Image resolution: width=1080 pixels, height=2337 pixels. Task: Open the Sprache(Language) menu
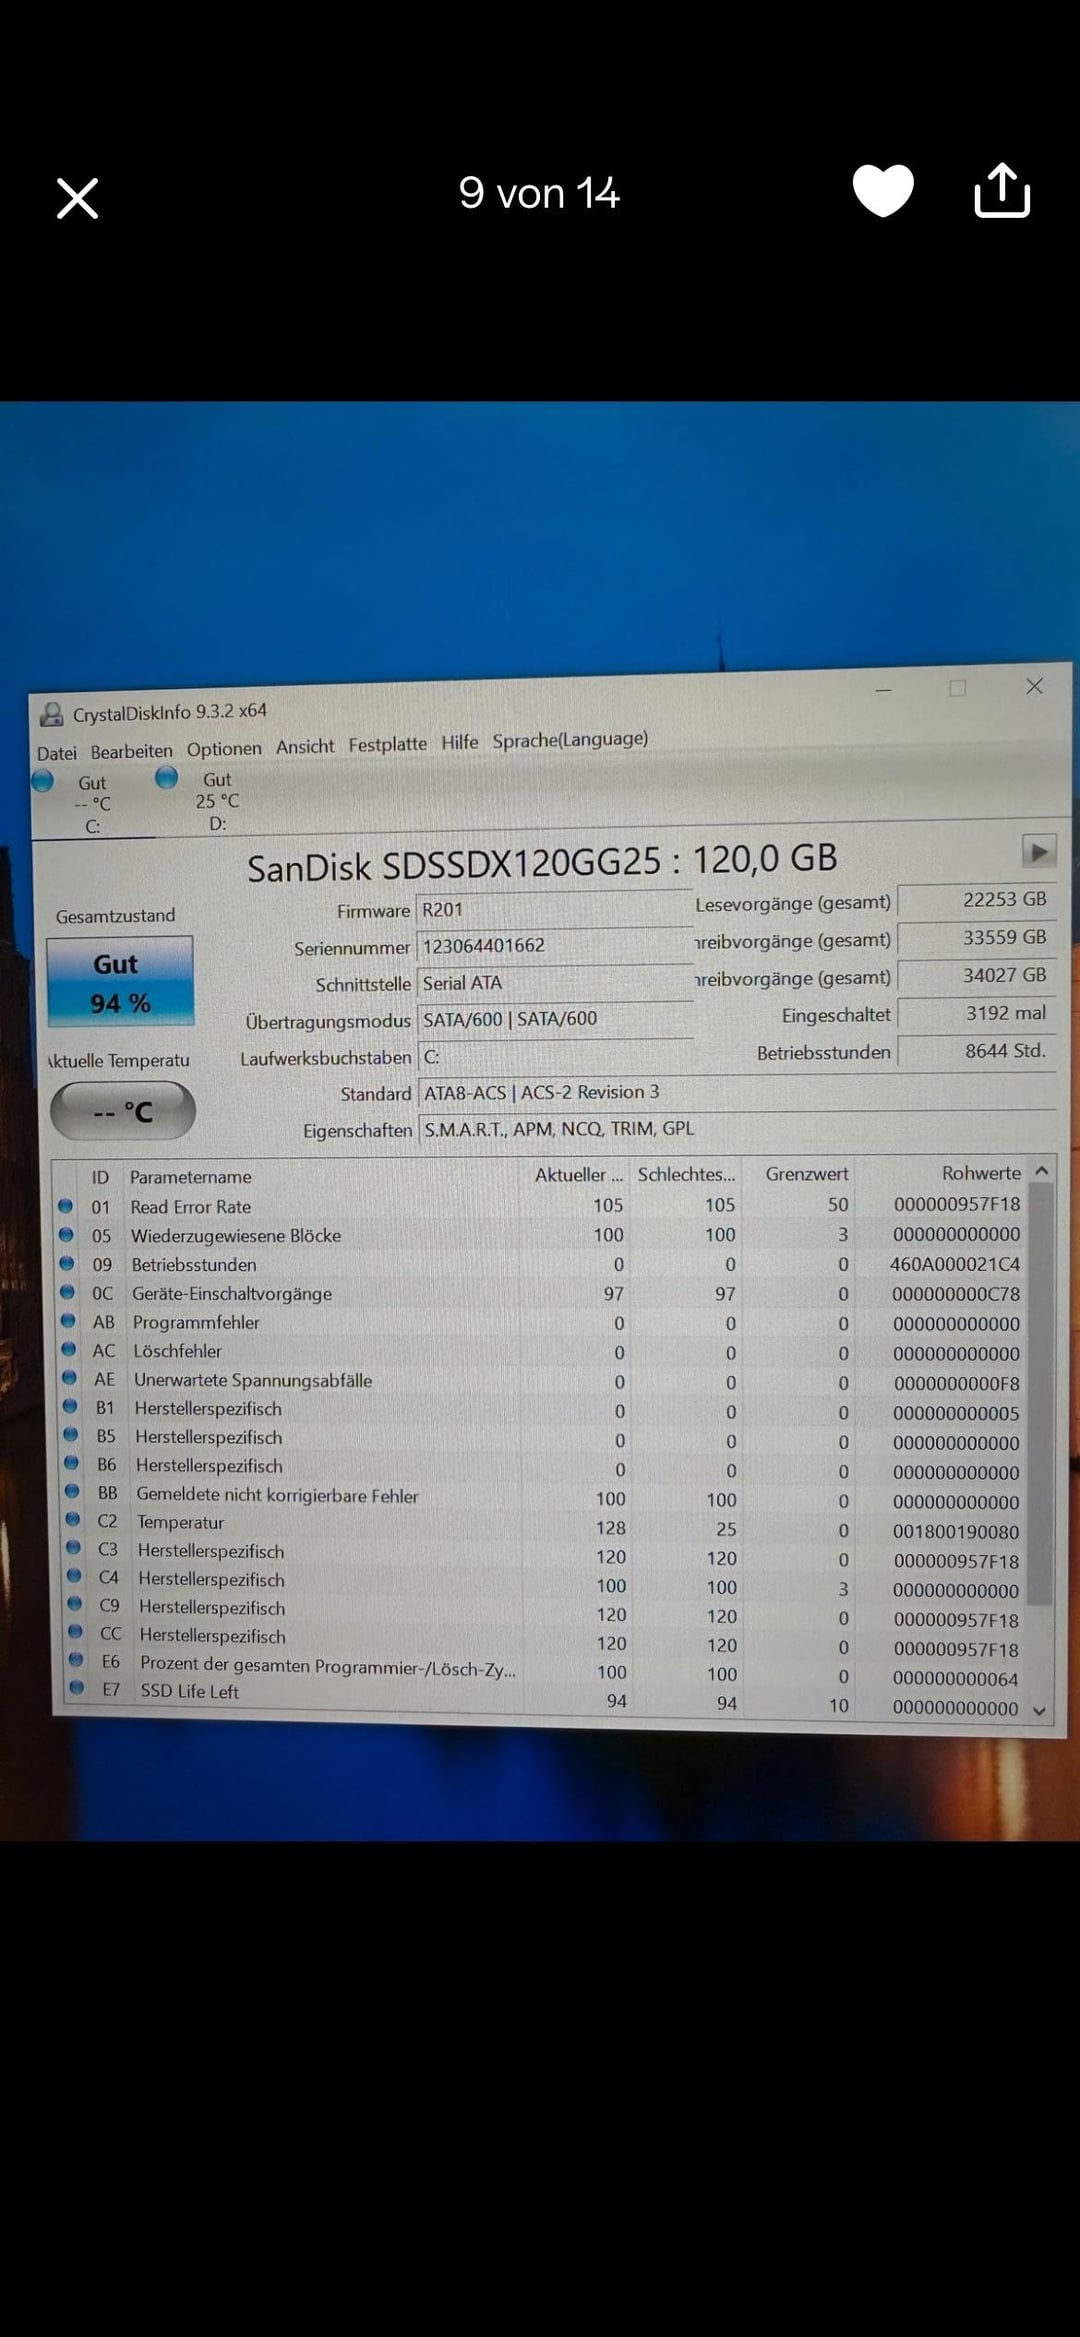click(x=570, y=740)
